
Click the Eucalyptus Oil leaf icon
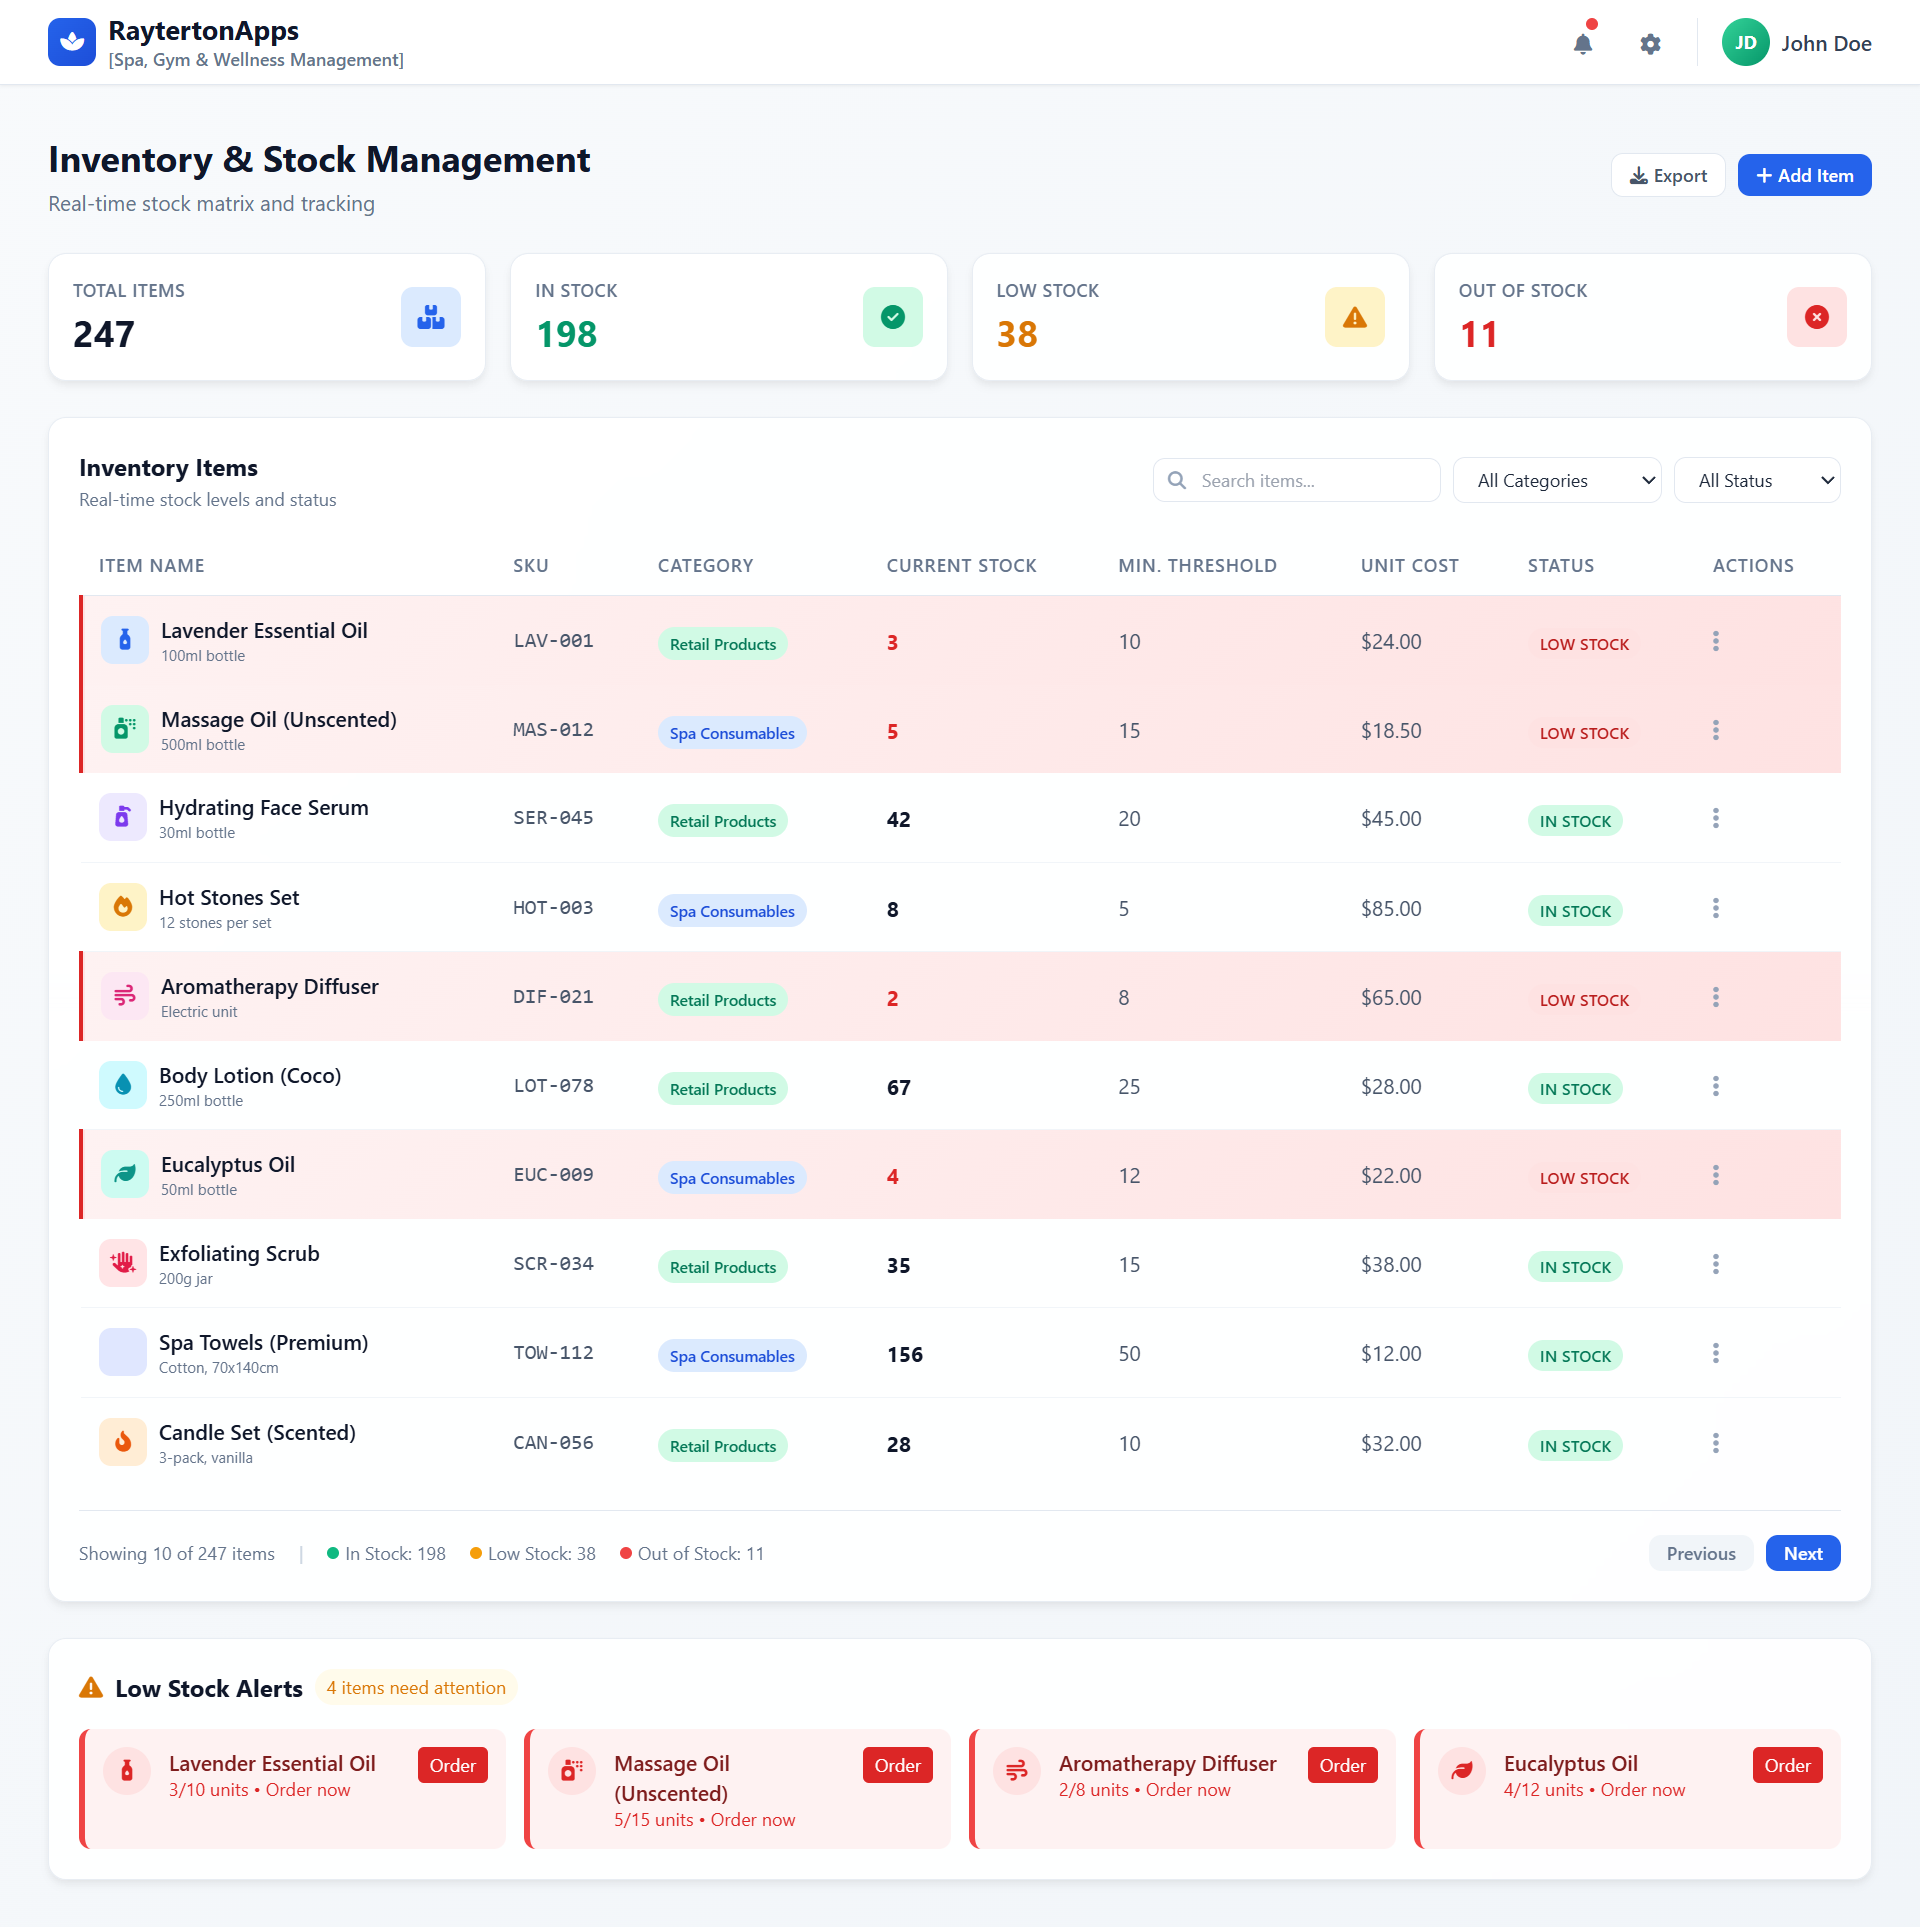click(x=124, y=1173)
